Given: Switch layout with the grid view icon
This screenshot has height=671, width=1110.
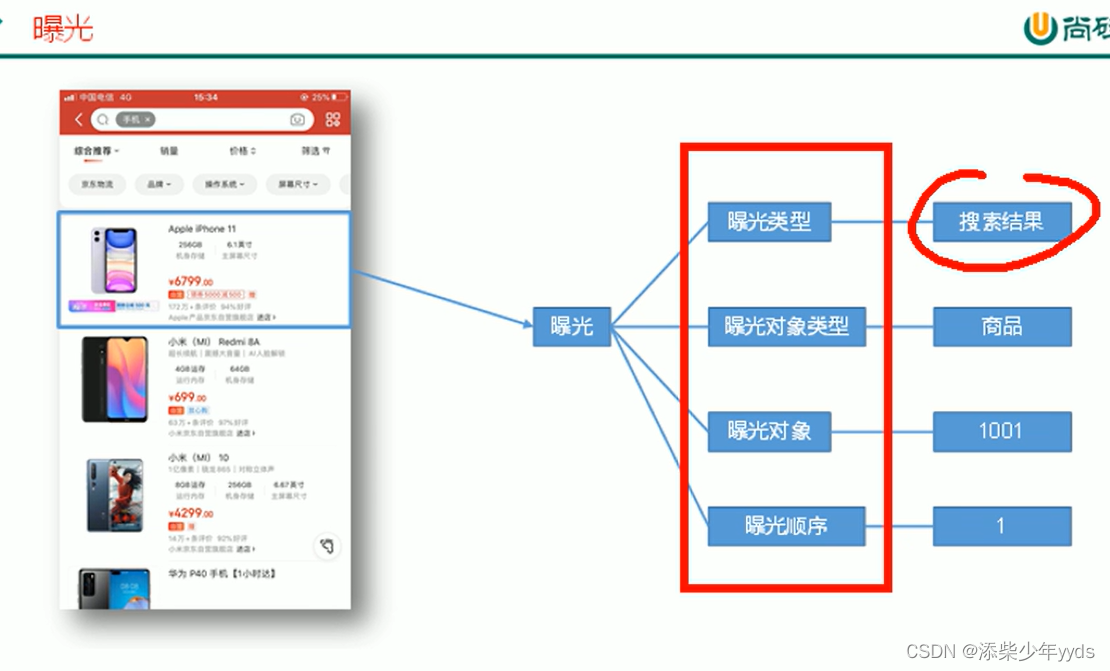Looking at the screenshot, I should [x=333, y=120].
